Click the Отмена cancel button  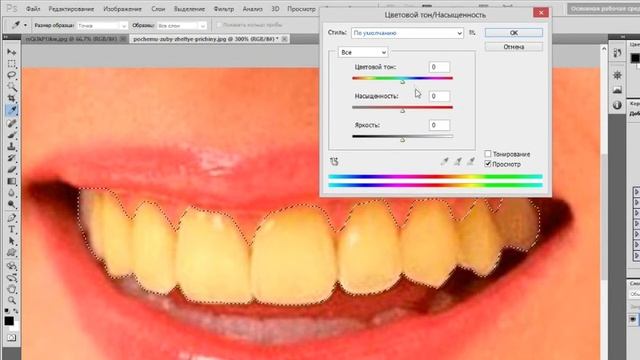coord(513,47)
